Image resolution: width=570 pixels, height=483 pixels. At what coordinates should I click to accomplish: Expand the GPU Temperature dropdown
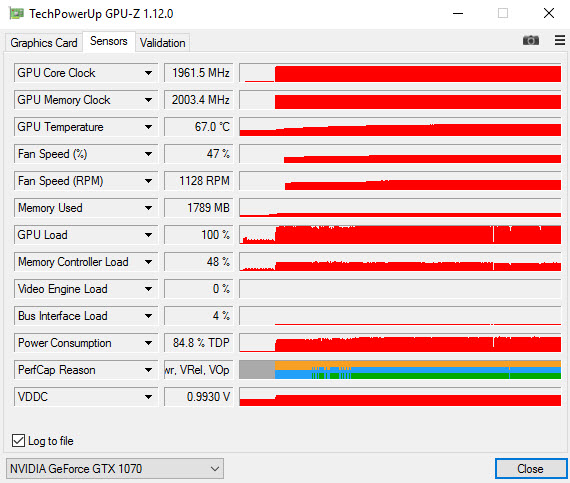pyautogui.click(x=148, y=127)
